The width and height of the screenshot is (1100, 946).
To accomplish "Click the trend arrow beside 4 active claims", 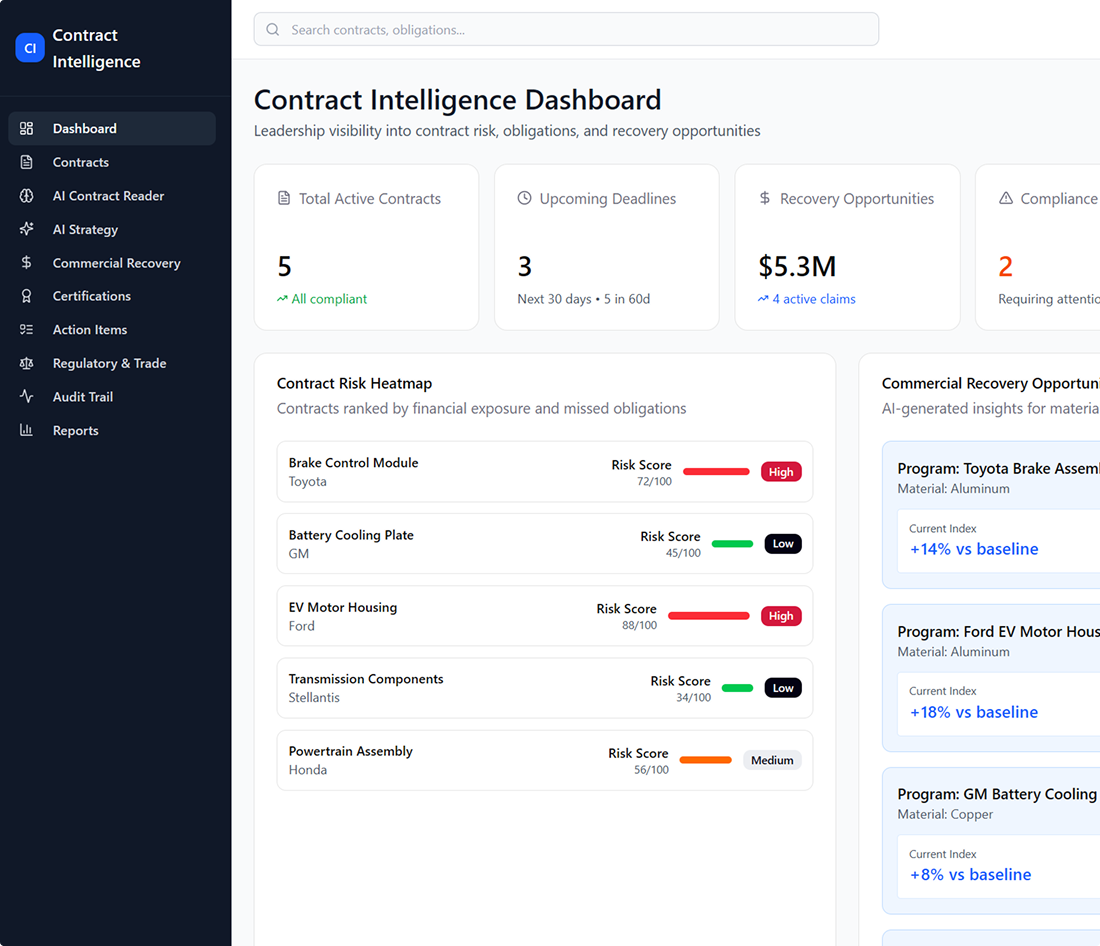I will (763, 299).
